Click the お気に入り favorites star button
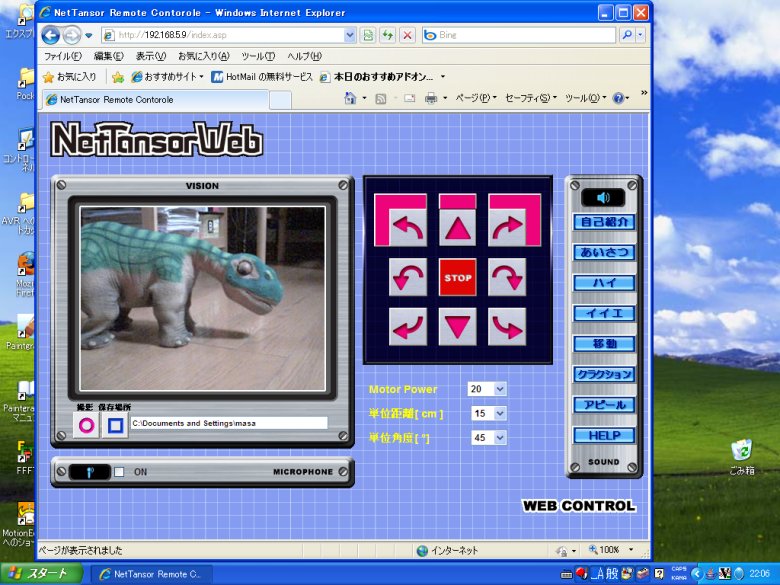 click(x=70, y=77)
